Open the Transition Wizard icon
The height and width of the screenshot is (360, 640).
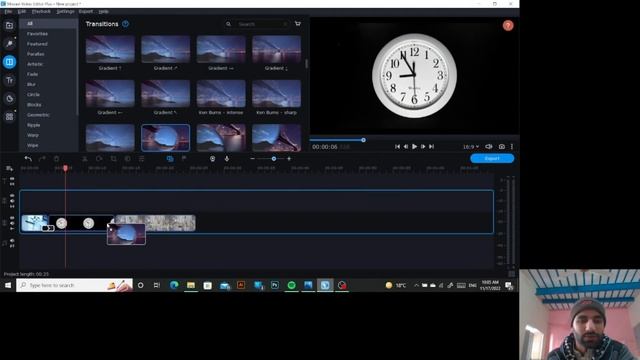coord(170,158)
